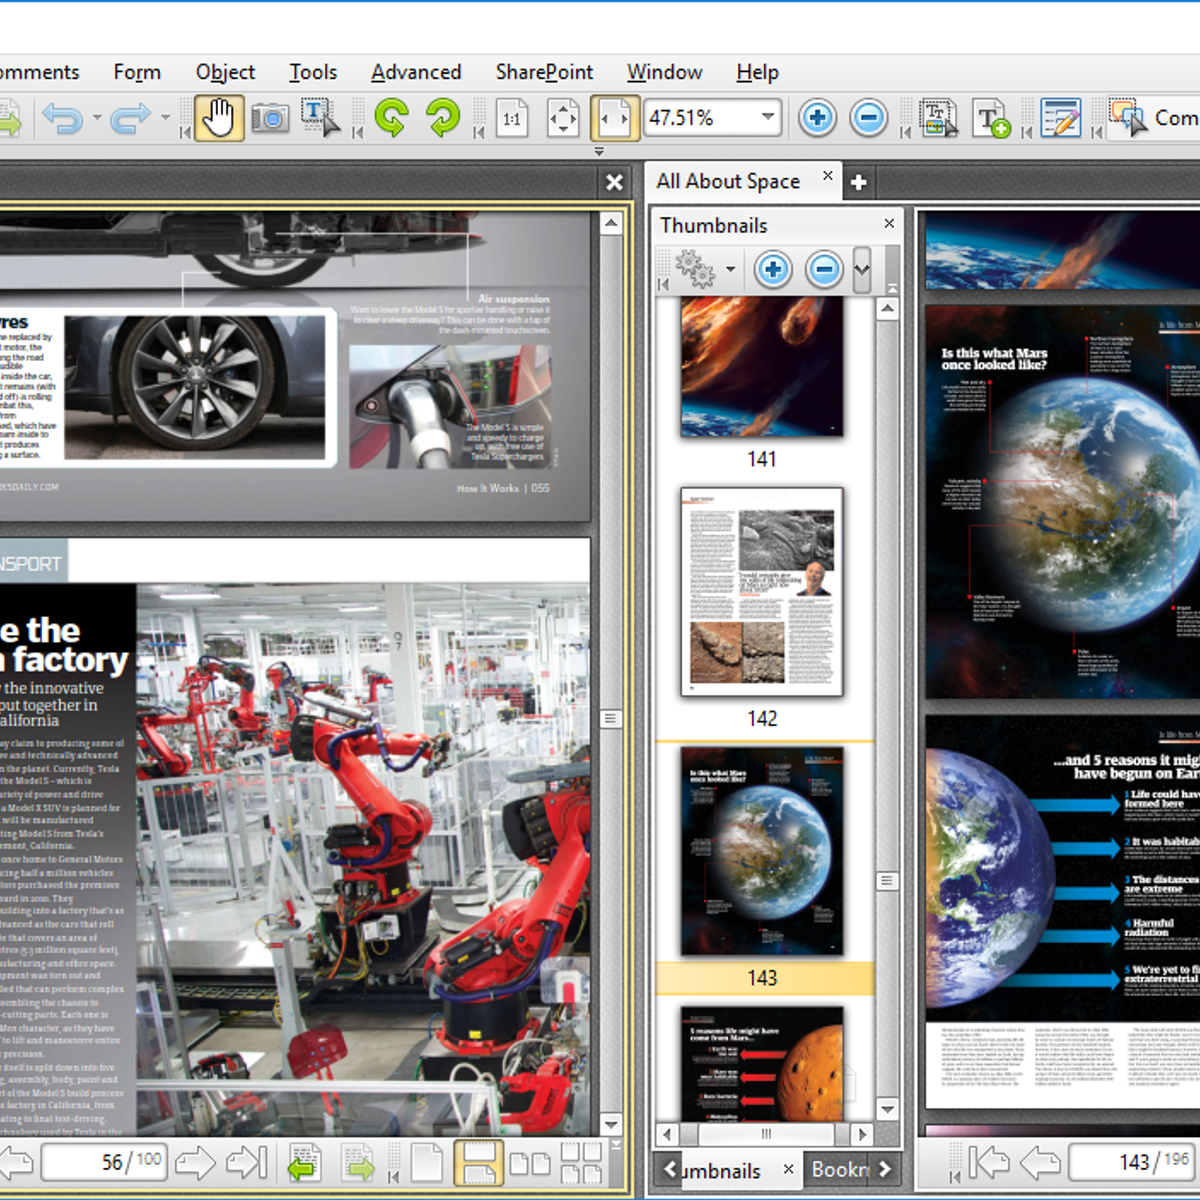Rotate the view counterclockwise
The image size is (1200, 1200).
(391, 117)
